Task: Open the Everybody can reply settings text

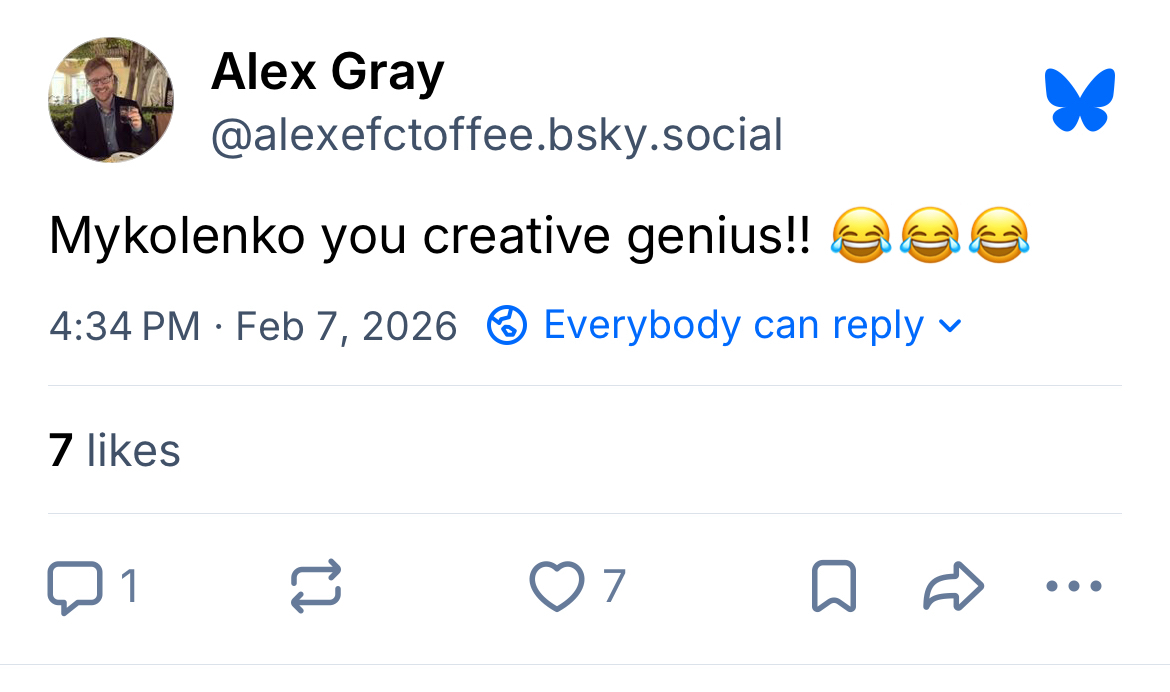Action: click(733, 326)
